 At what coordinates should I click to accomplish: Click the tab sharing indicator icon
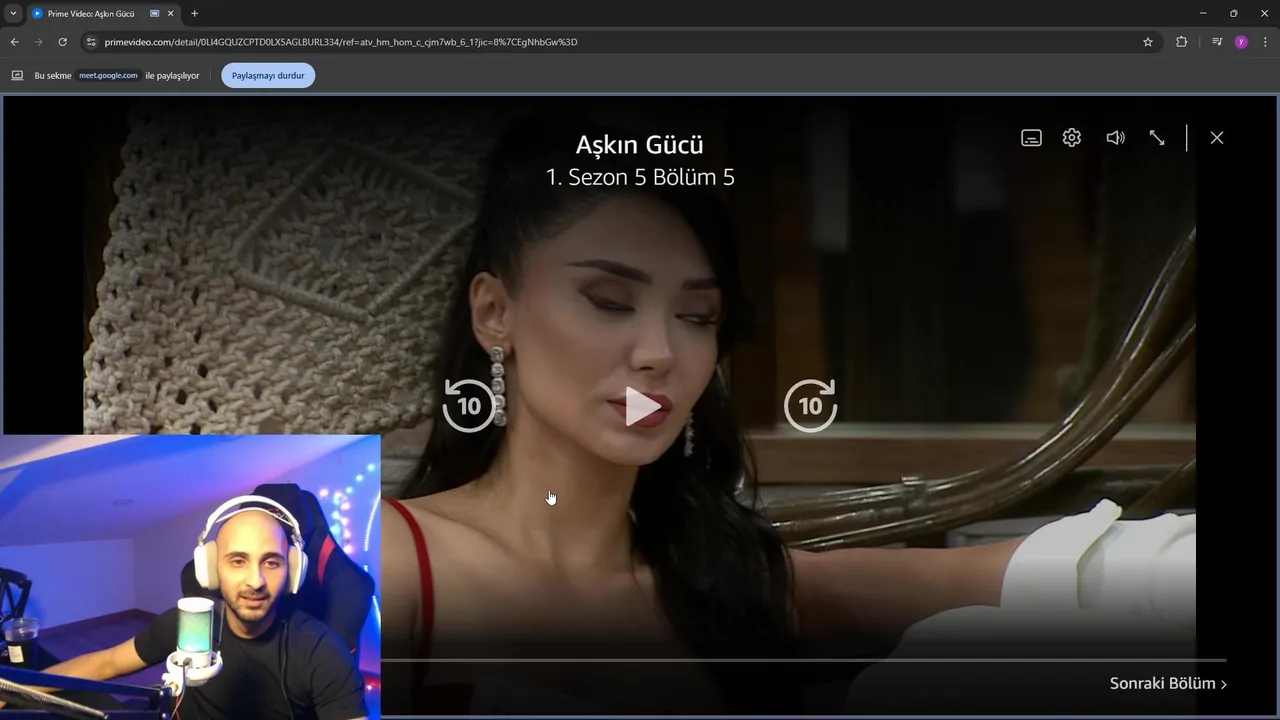pyautogui.click(x=155, y=14)
